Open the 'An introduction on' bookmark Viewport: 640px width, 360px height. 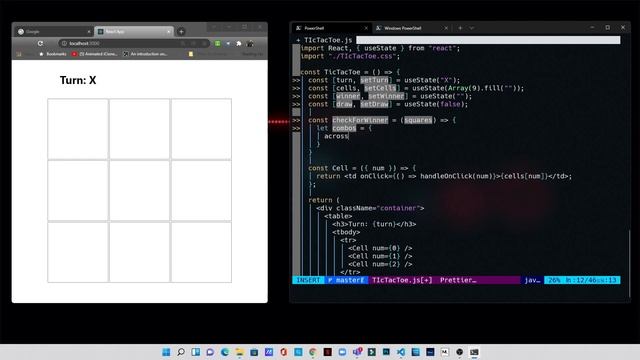pos(145,54)
